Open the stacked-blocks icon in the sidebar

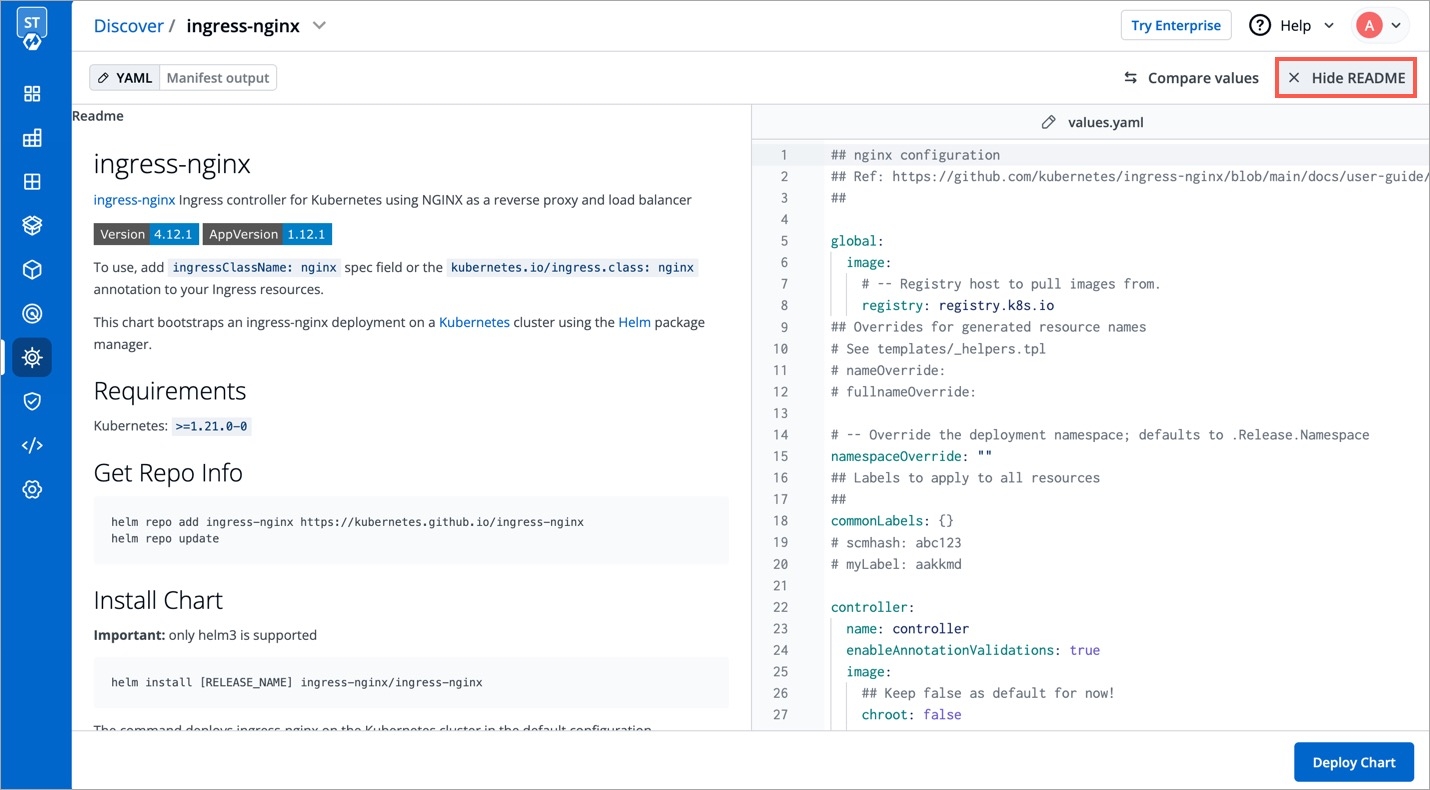[32, 138]
